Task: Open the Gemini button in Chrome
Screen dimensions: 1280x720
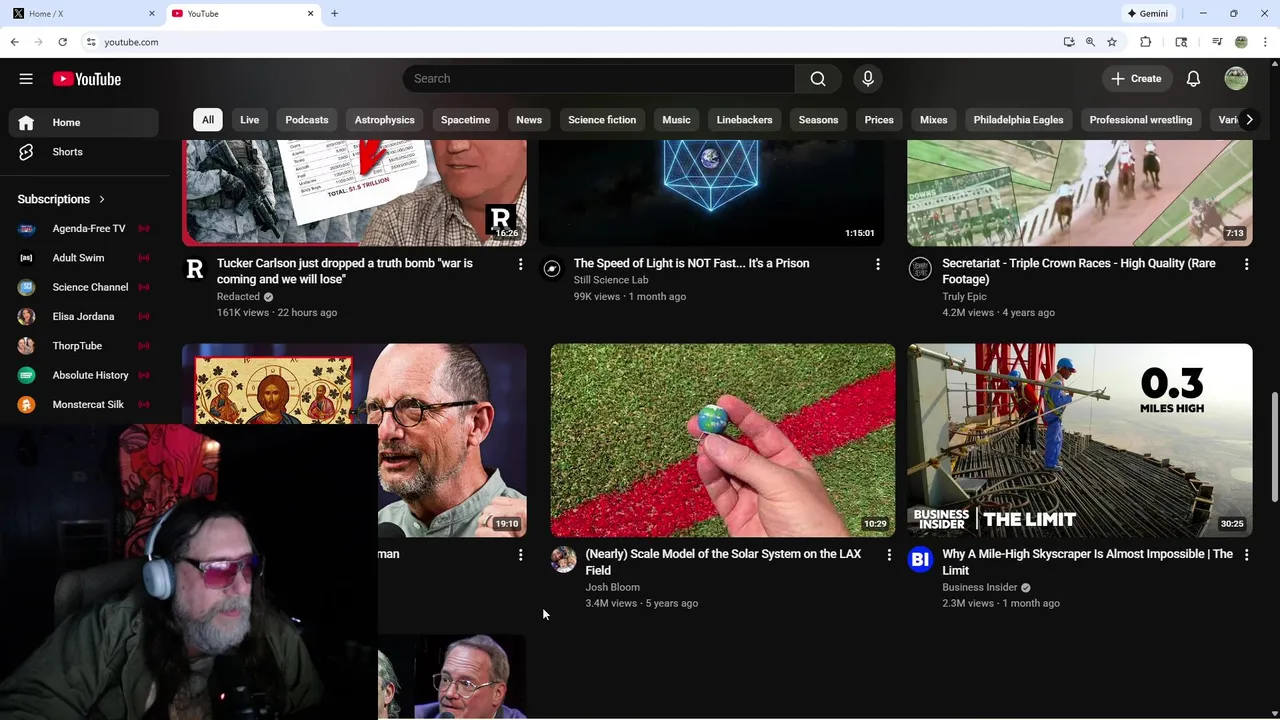Action: click(x=1147, y=14)
